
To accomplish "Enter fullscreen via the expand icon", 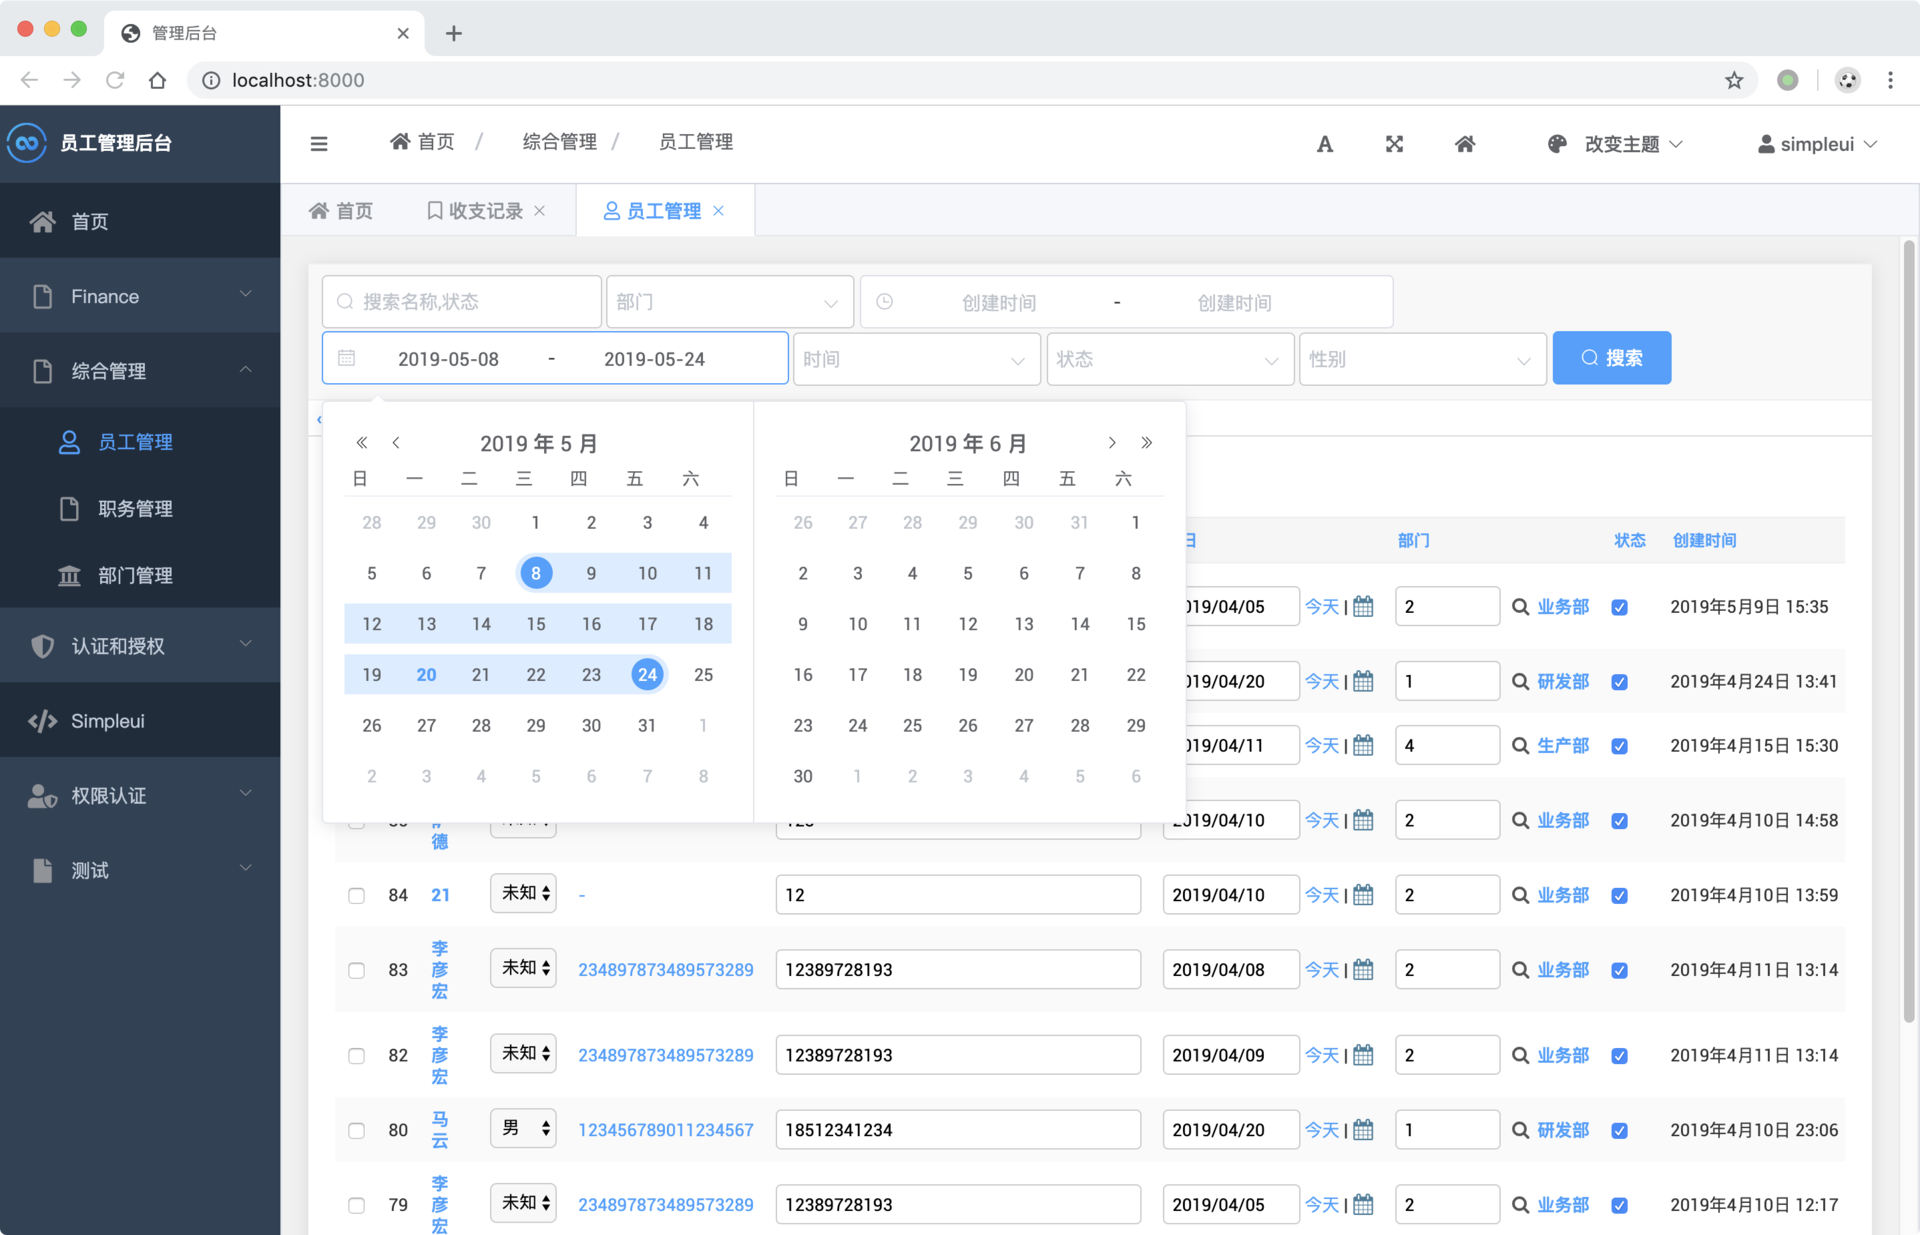I will [1394, 143].
